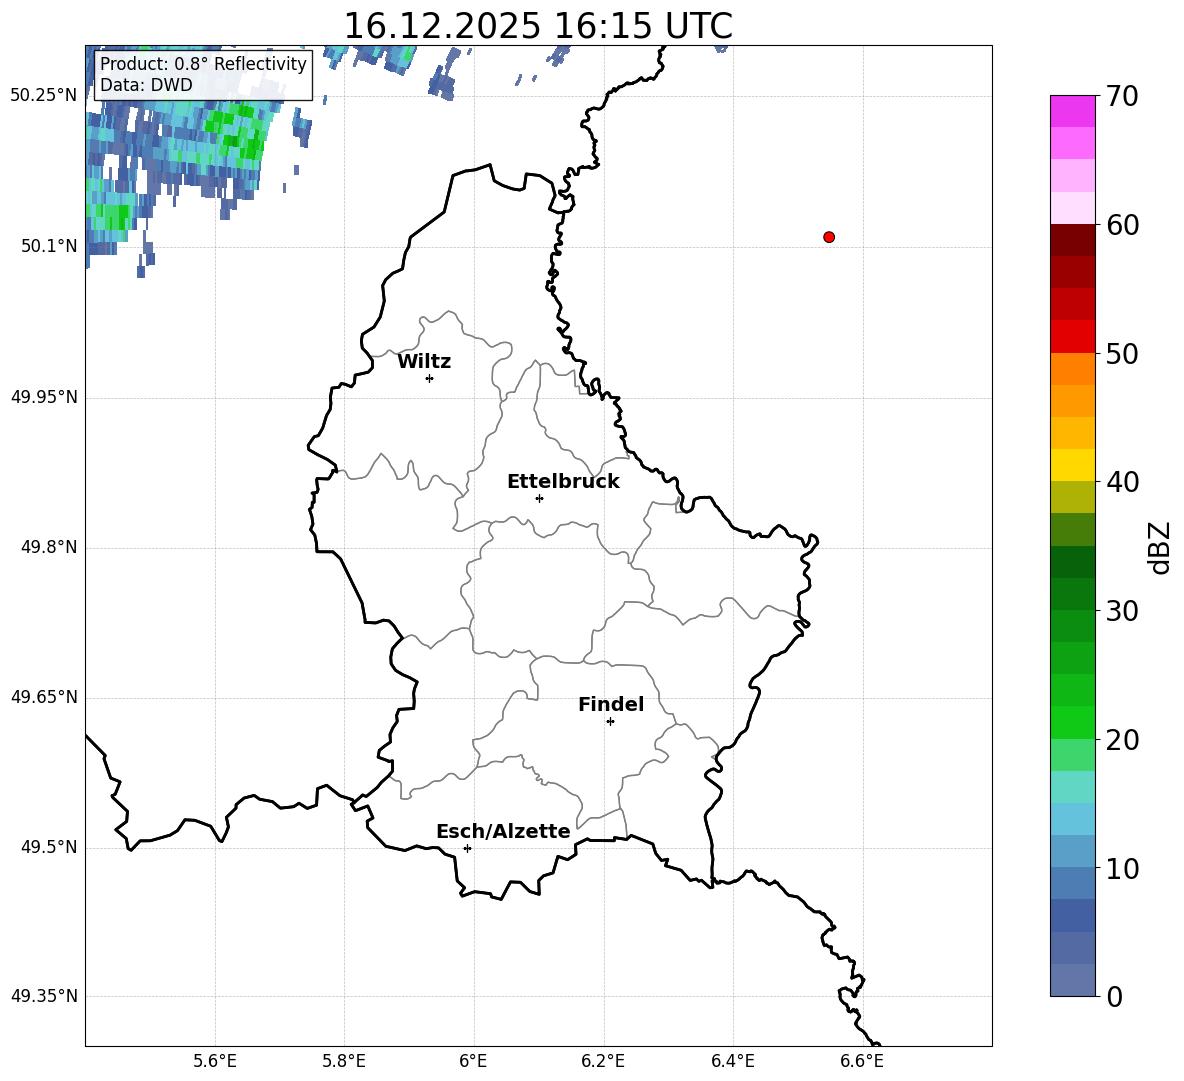
Task: Click the 49.5°N latitude label
Action: 49,847
